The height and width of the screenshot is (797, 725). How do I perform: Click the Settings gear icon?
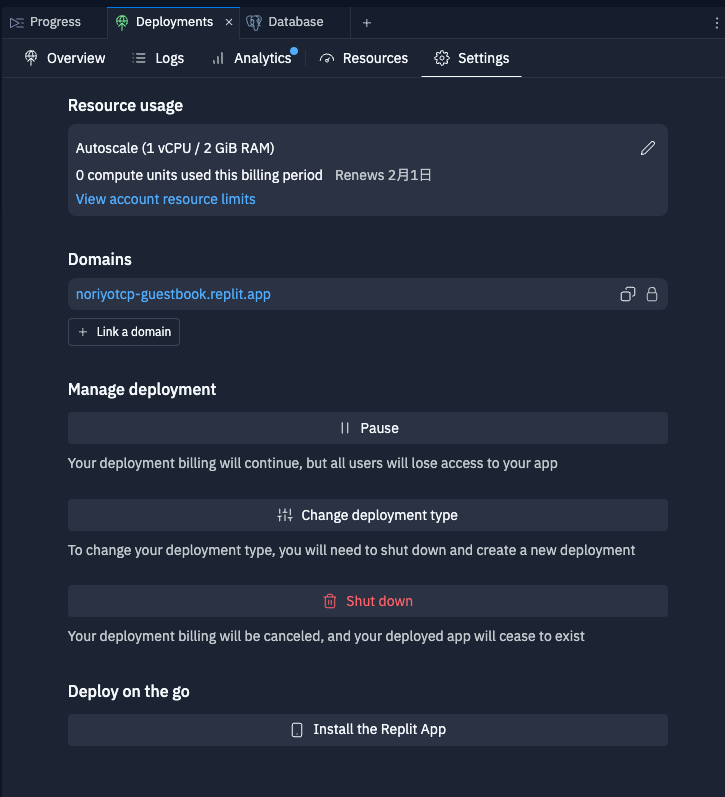coord(441,58)
